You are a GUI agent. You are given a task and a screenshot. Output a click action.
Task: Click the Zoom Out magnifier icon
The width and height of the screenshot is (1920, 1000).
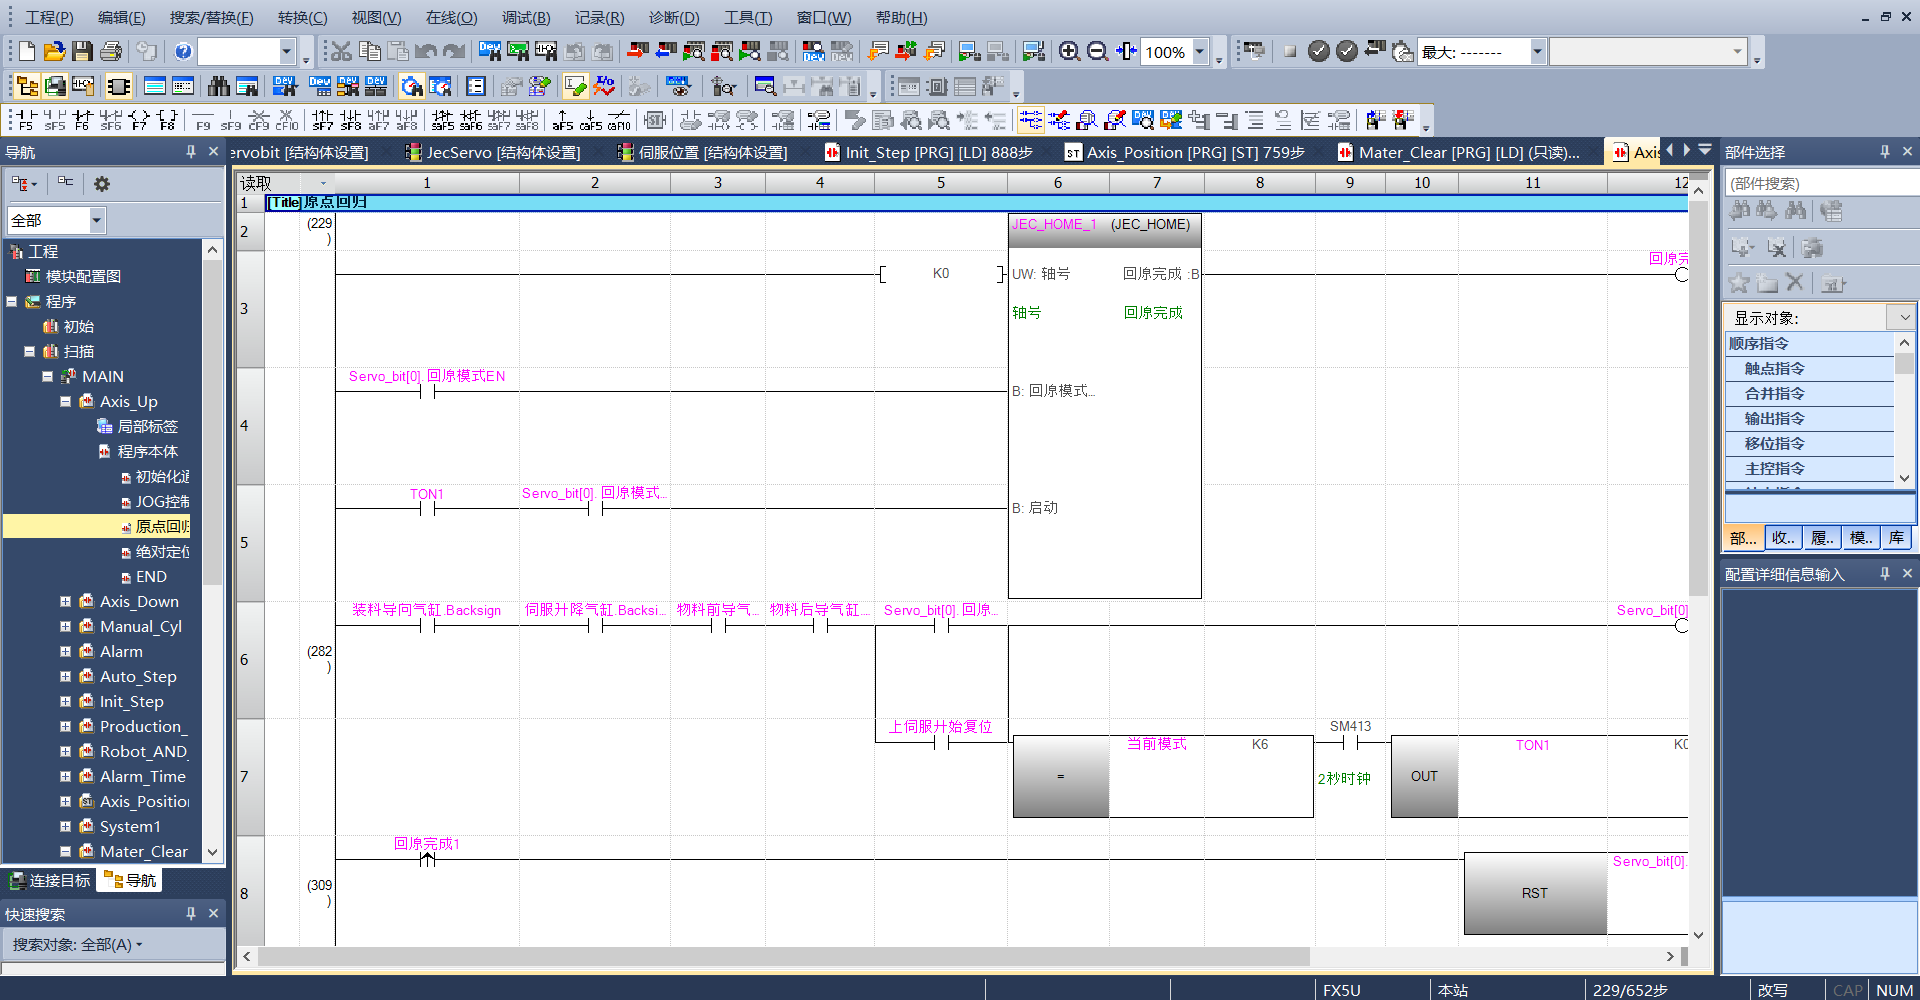tap(1097, 52)
